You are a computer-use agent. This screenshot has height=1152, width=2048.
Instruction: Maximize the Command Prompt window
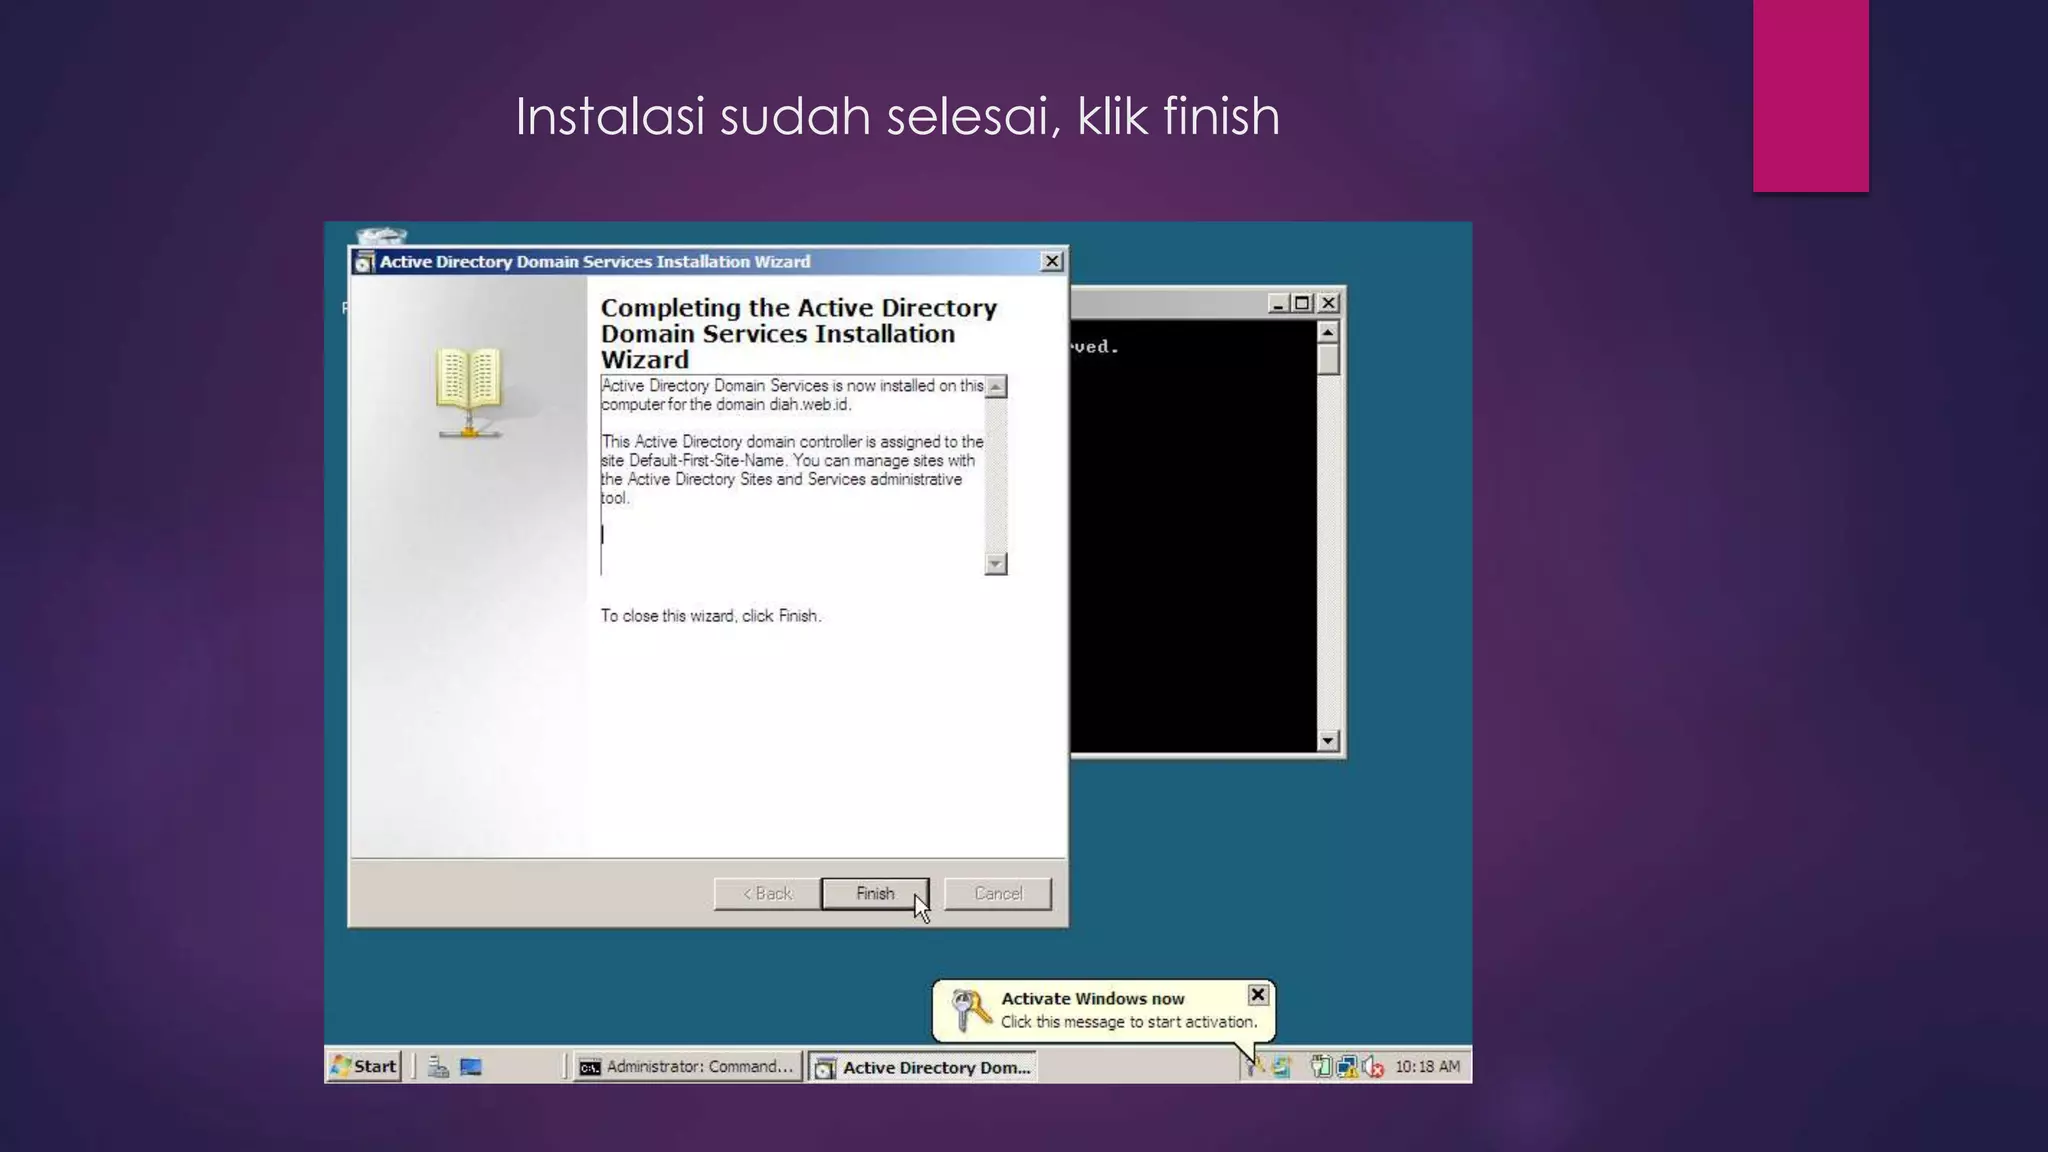pos(1302,303)
